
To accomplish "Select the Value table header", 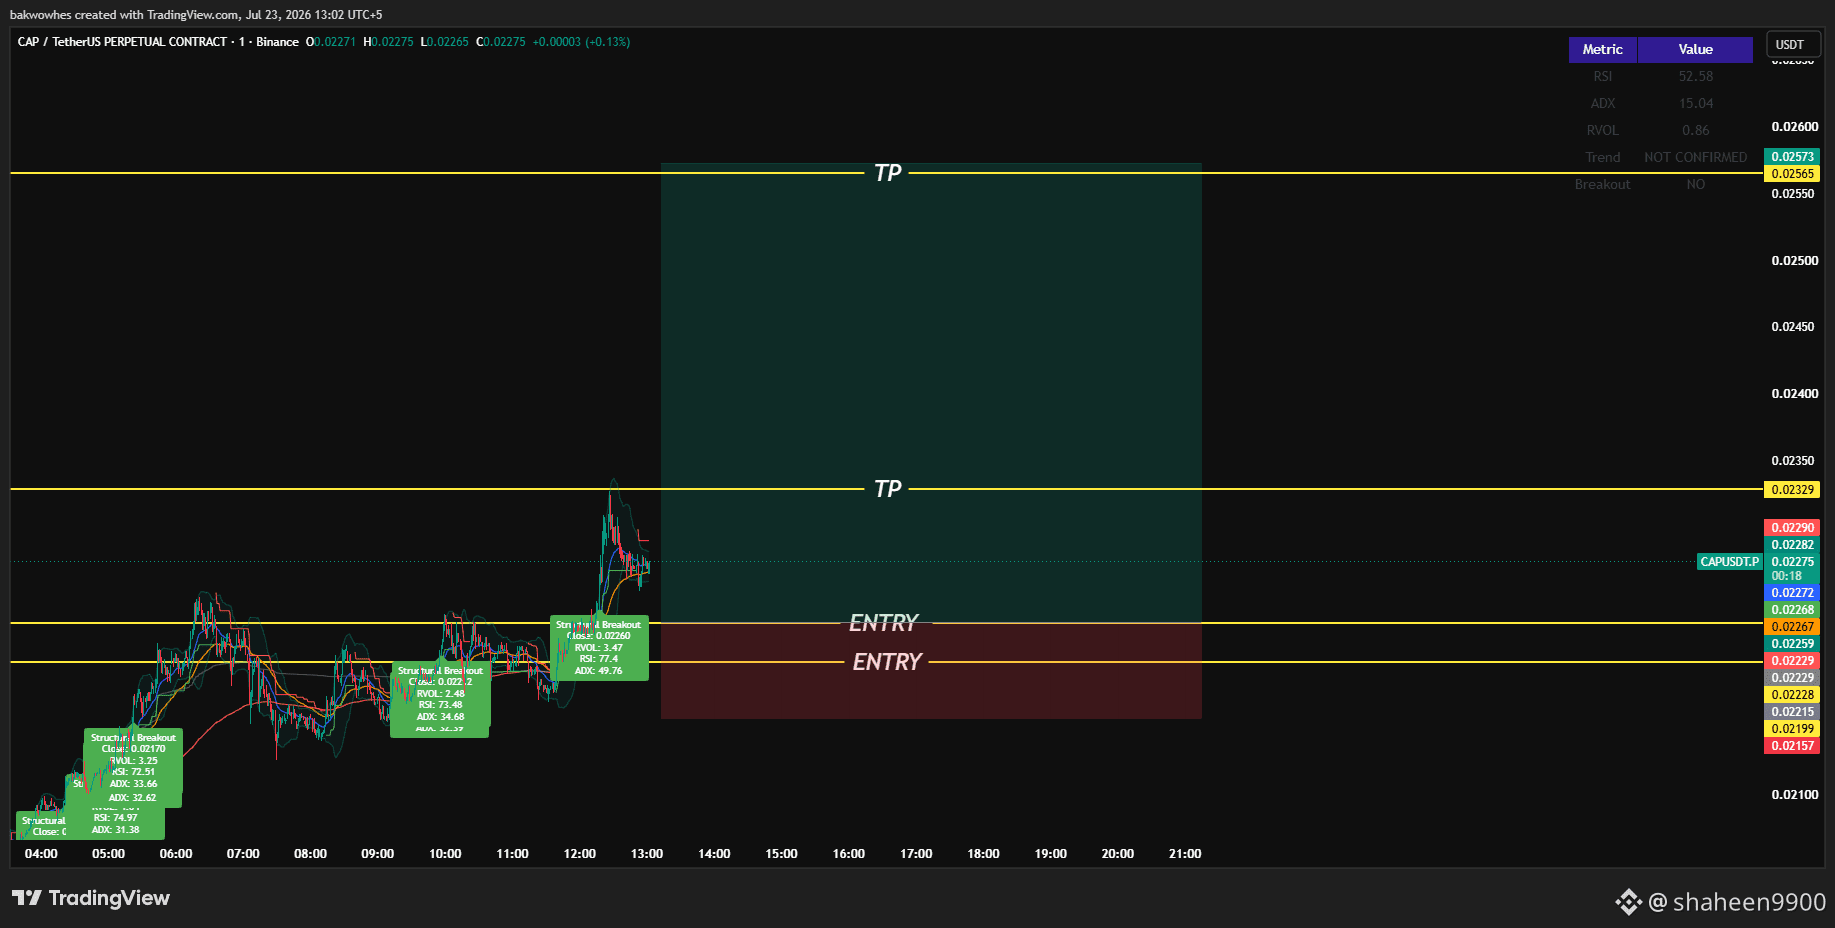I will (x=1695, y=49).
